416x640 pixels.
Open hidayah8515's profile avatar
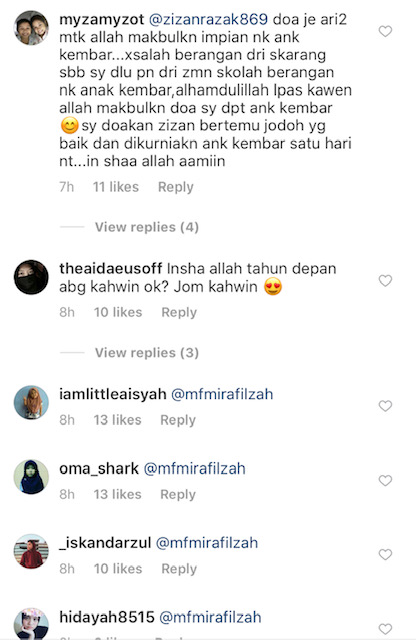[31, 624]
